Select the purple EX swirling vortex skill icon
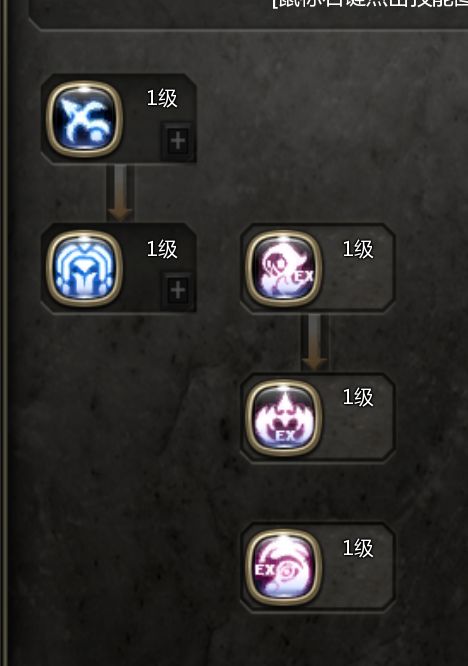 point(284,568)
